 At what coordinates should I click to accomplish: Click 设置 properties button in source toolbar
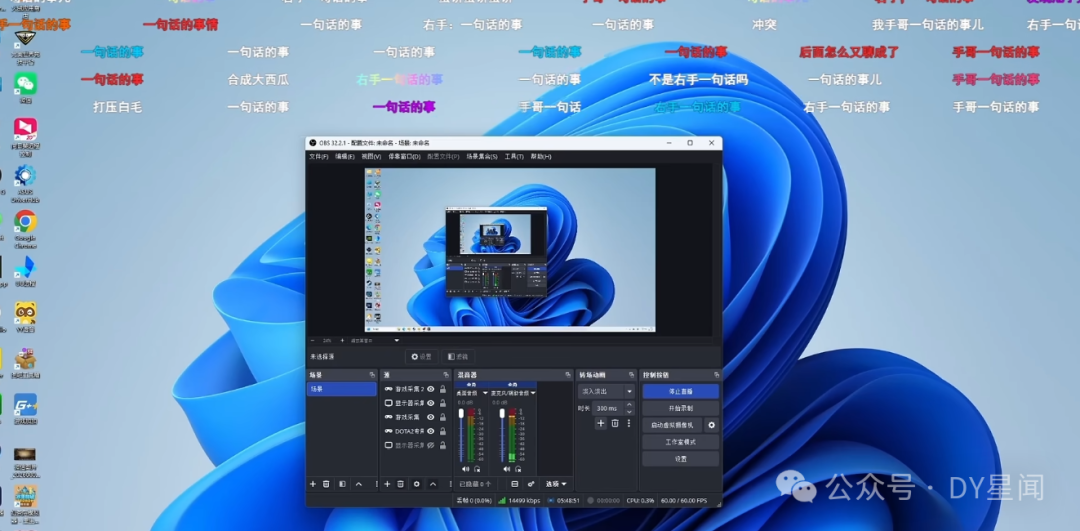click(x=421, y=357)
